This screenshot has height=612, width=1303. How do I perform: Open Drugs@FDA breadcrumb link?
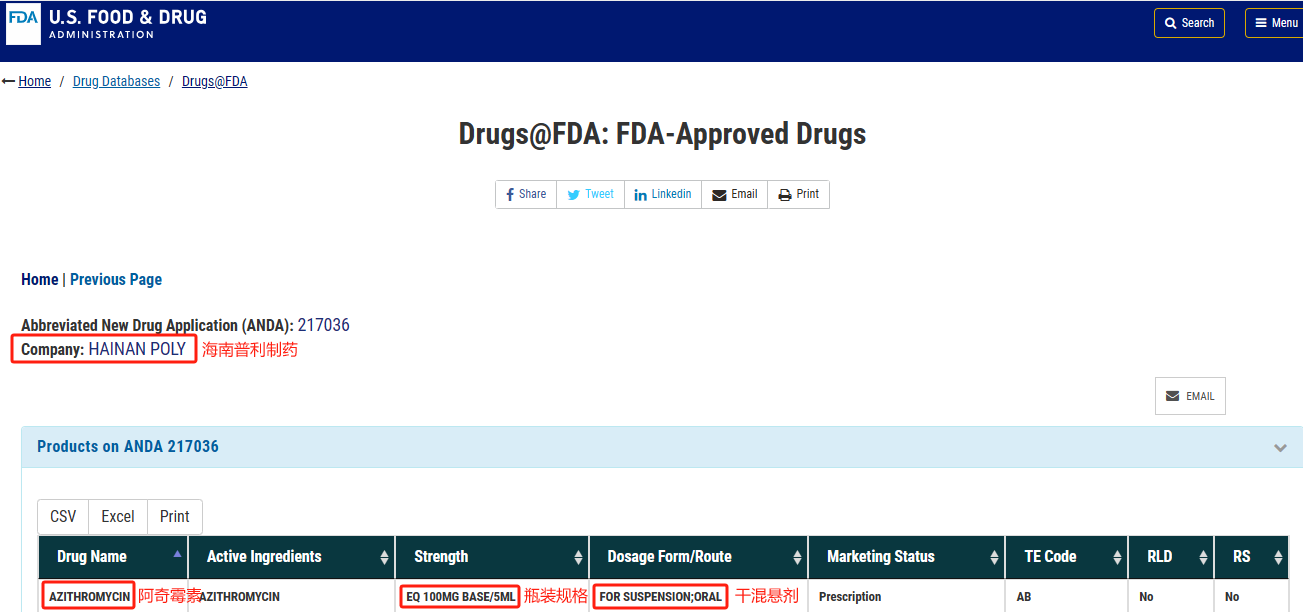(x=214, y=81)
